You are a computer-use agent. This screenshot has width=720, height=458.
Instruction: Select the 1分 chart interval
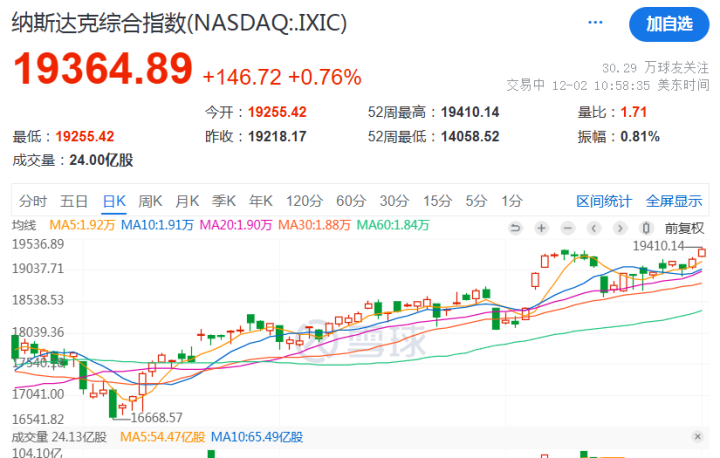click(x=512, y=201)
